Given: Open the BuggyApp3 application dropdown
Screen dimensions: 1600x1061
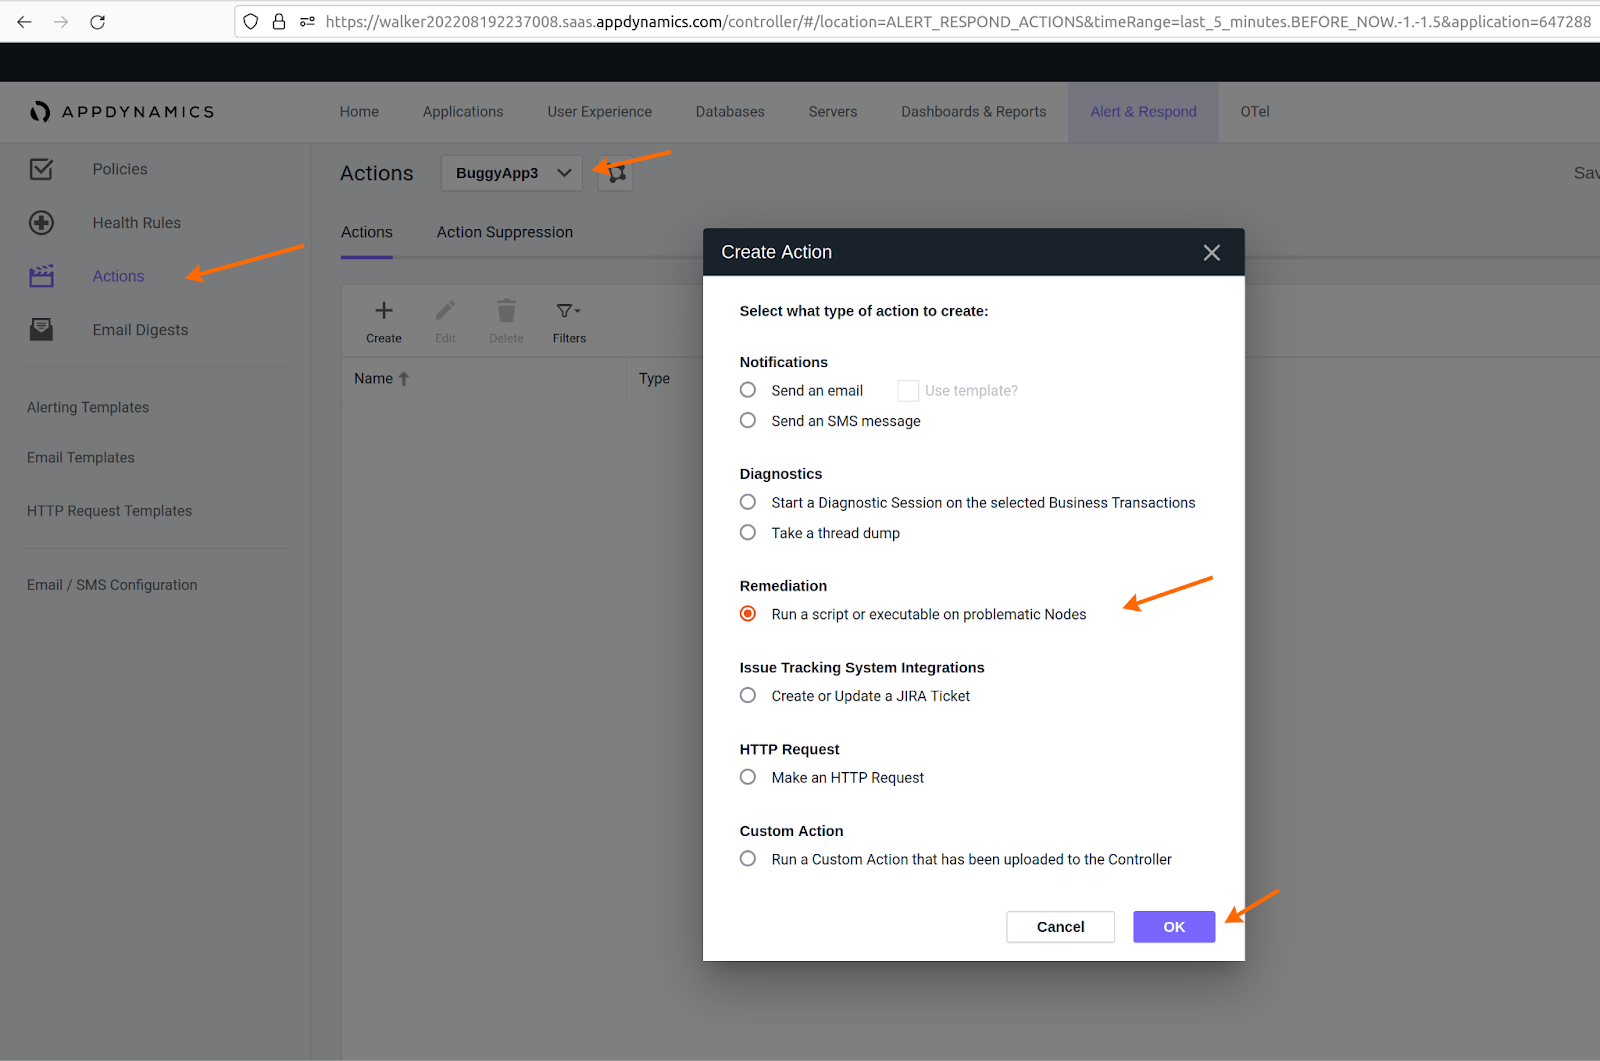Looking at the screenshot, I should coord(512,173).
